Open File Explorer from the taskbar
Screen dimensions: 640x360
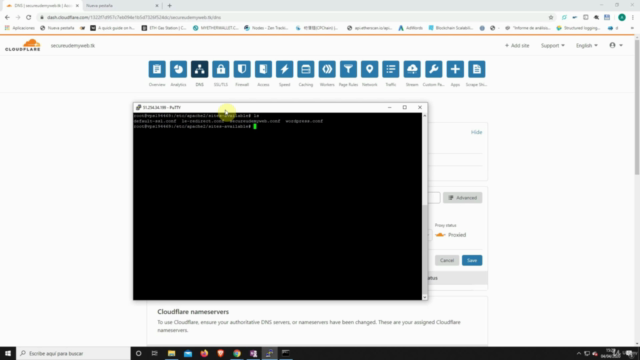click(x=171, y=353)
